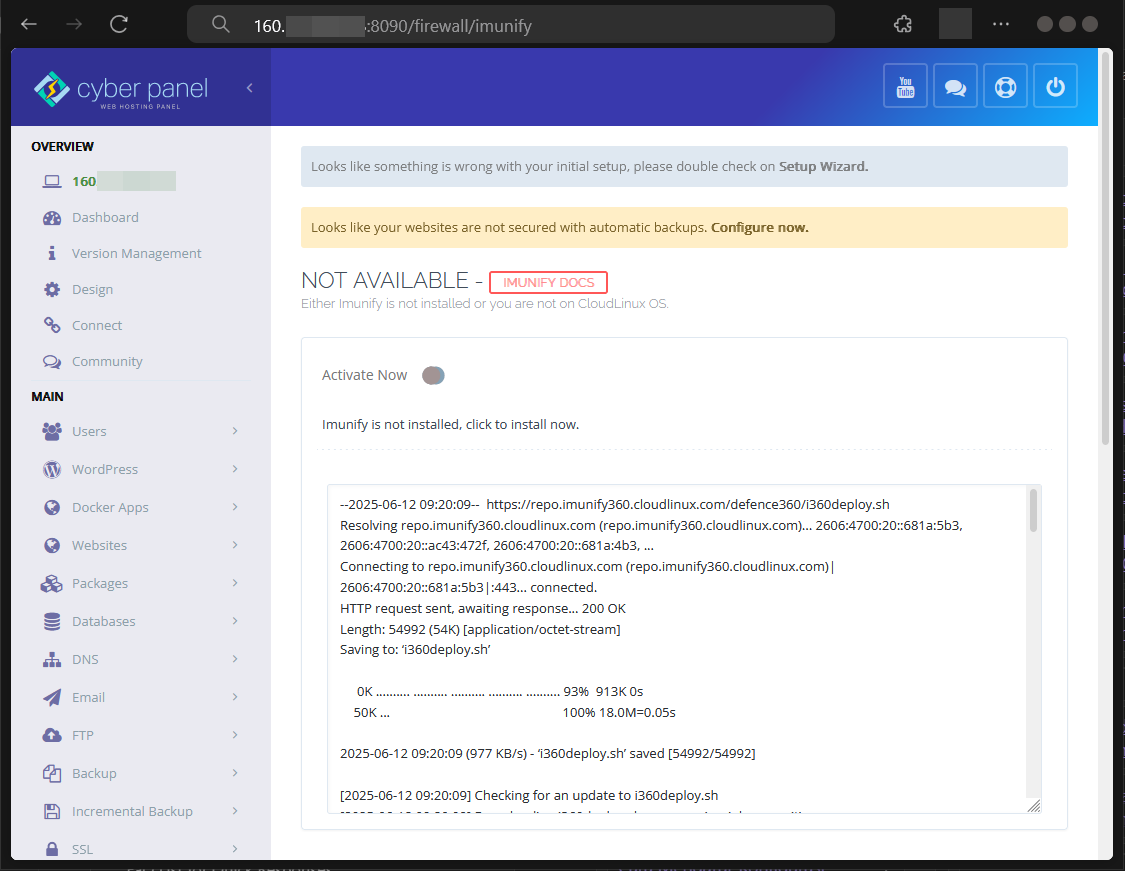Click the Packages cubes icon
This screenshot has height=871, width=1125.
click(52, 583)
